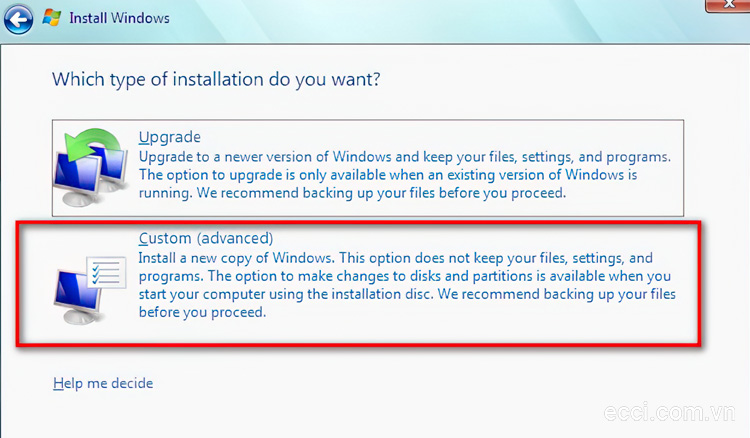Viewport: 750px width, 438px height.
Task: Select the Upgrade computers icon
Action: (90, 167)
